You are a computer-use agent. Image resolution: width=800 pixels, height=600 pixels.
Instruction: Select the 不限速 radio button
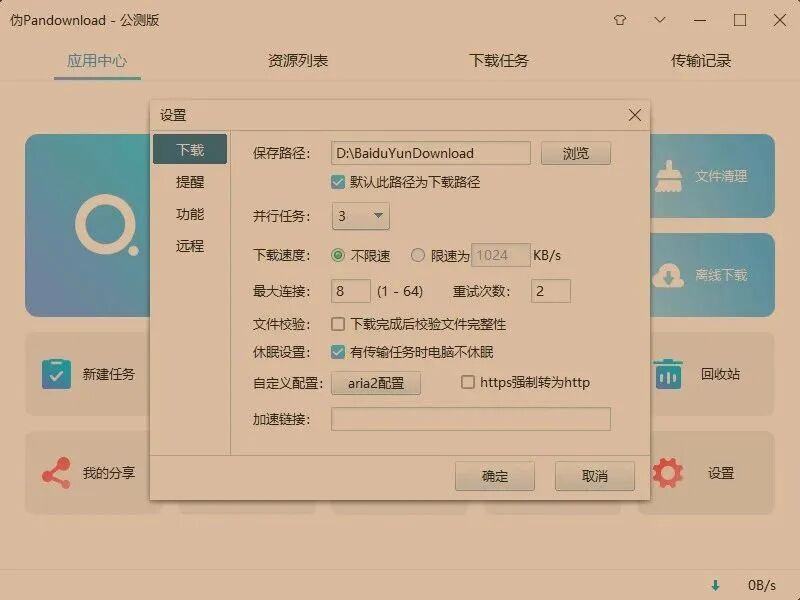click(x=338, y=255)
